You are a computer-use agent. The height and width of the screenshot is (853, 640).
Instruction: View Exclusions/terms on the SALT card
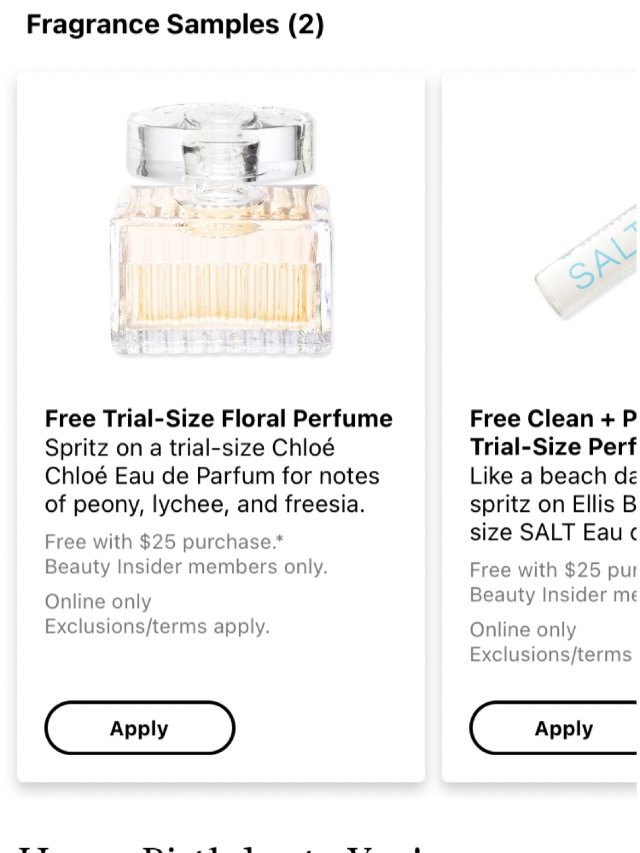(551, 655)
